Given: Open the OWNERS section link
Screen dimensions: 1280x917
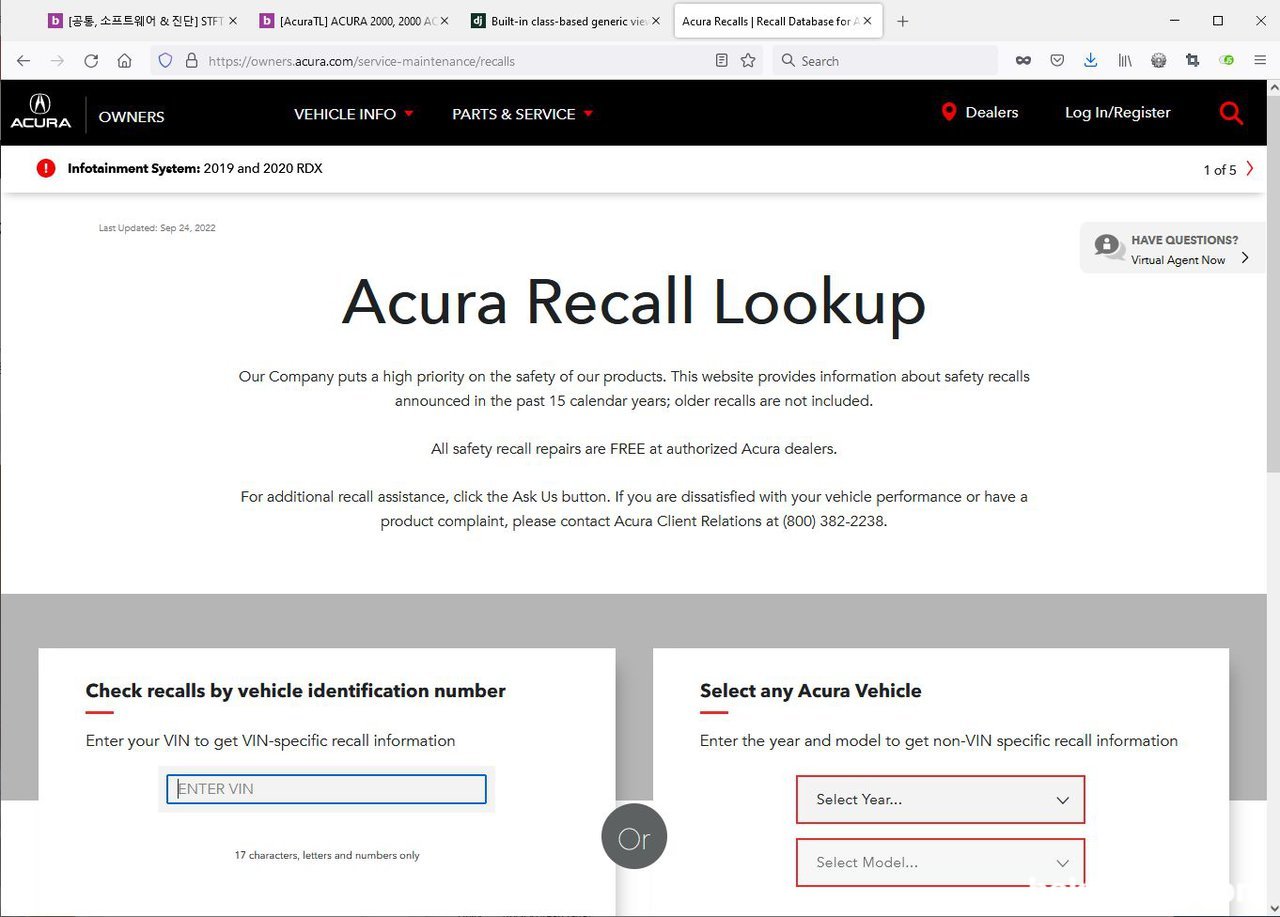Looking at the screenshot, I should point(131,116).
